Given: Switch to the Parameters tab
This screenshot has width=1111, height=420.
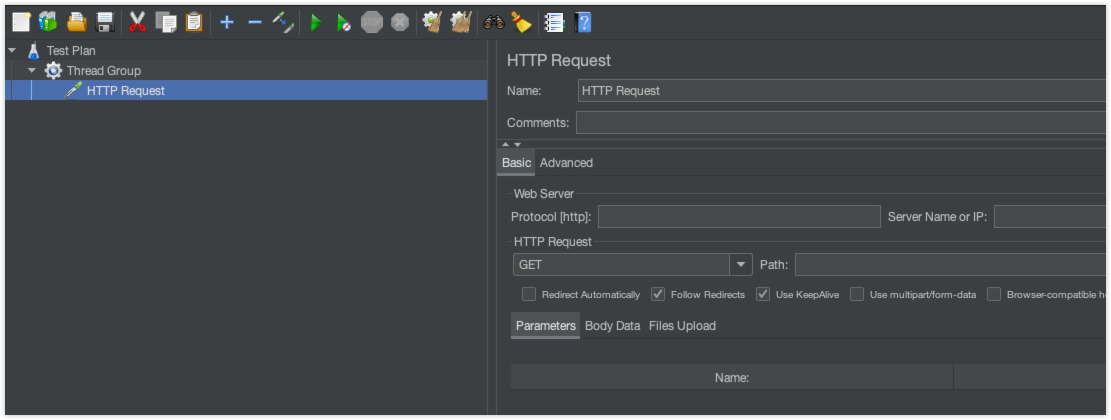Looking at the screenshot, I should coord(546,326).
